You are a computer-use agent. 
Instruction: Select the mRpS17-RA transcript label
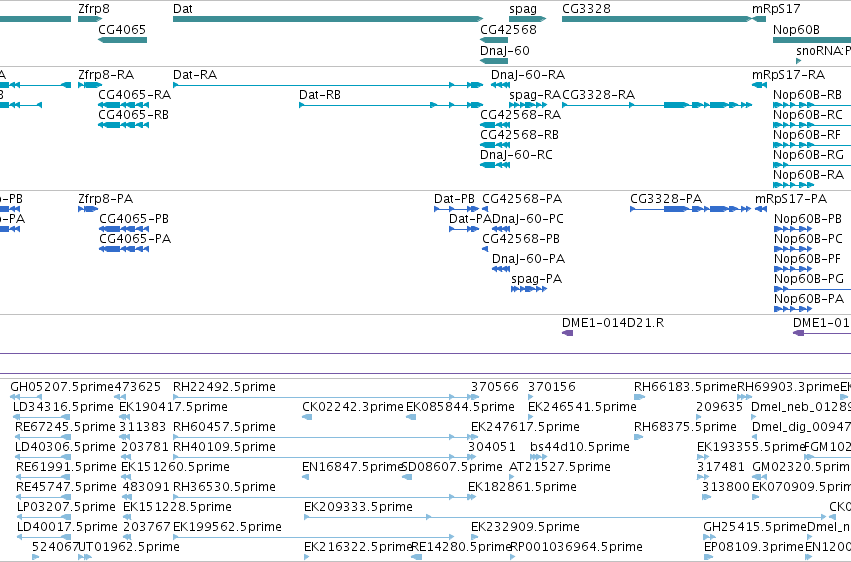point(789,74)
